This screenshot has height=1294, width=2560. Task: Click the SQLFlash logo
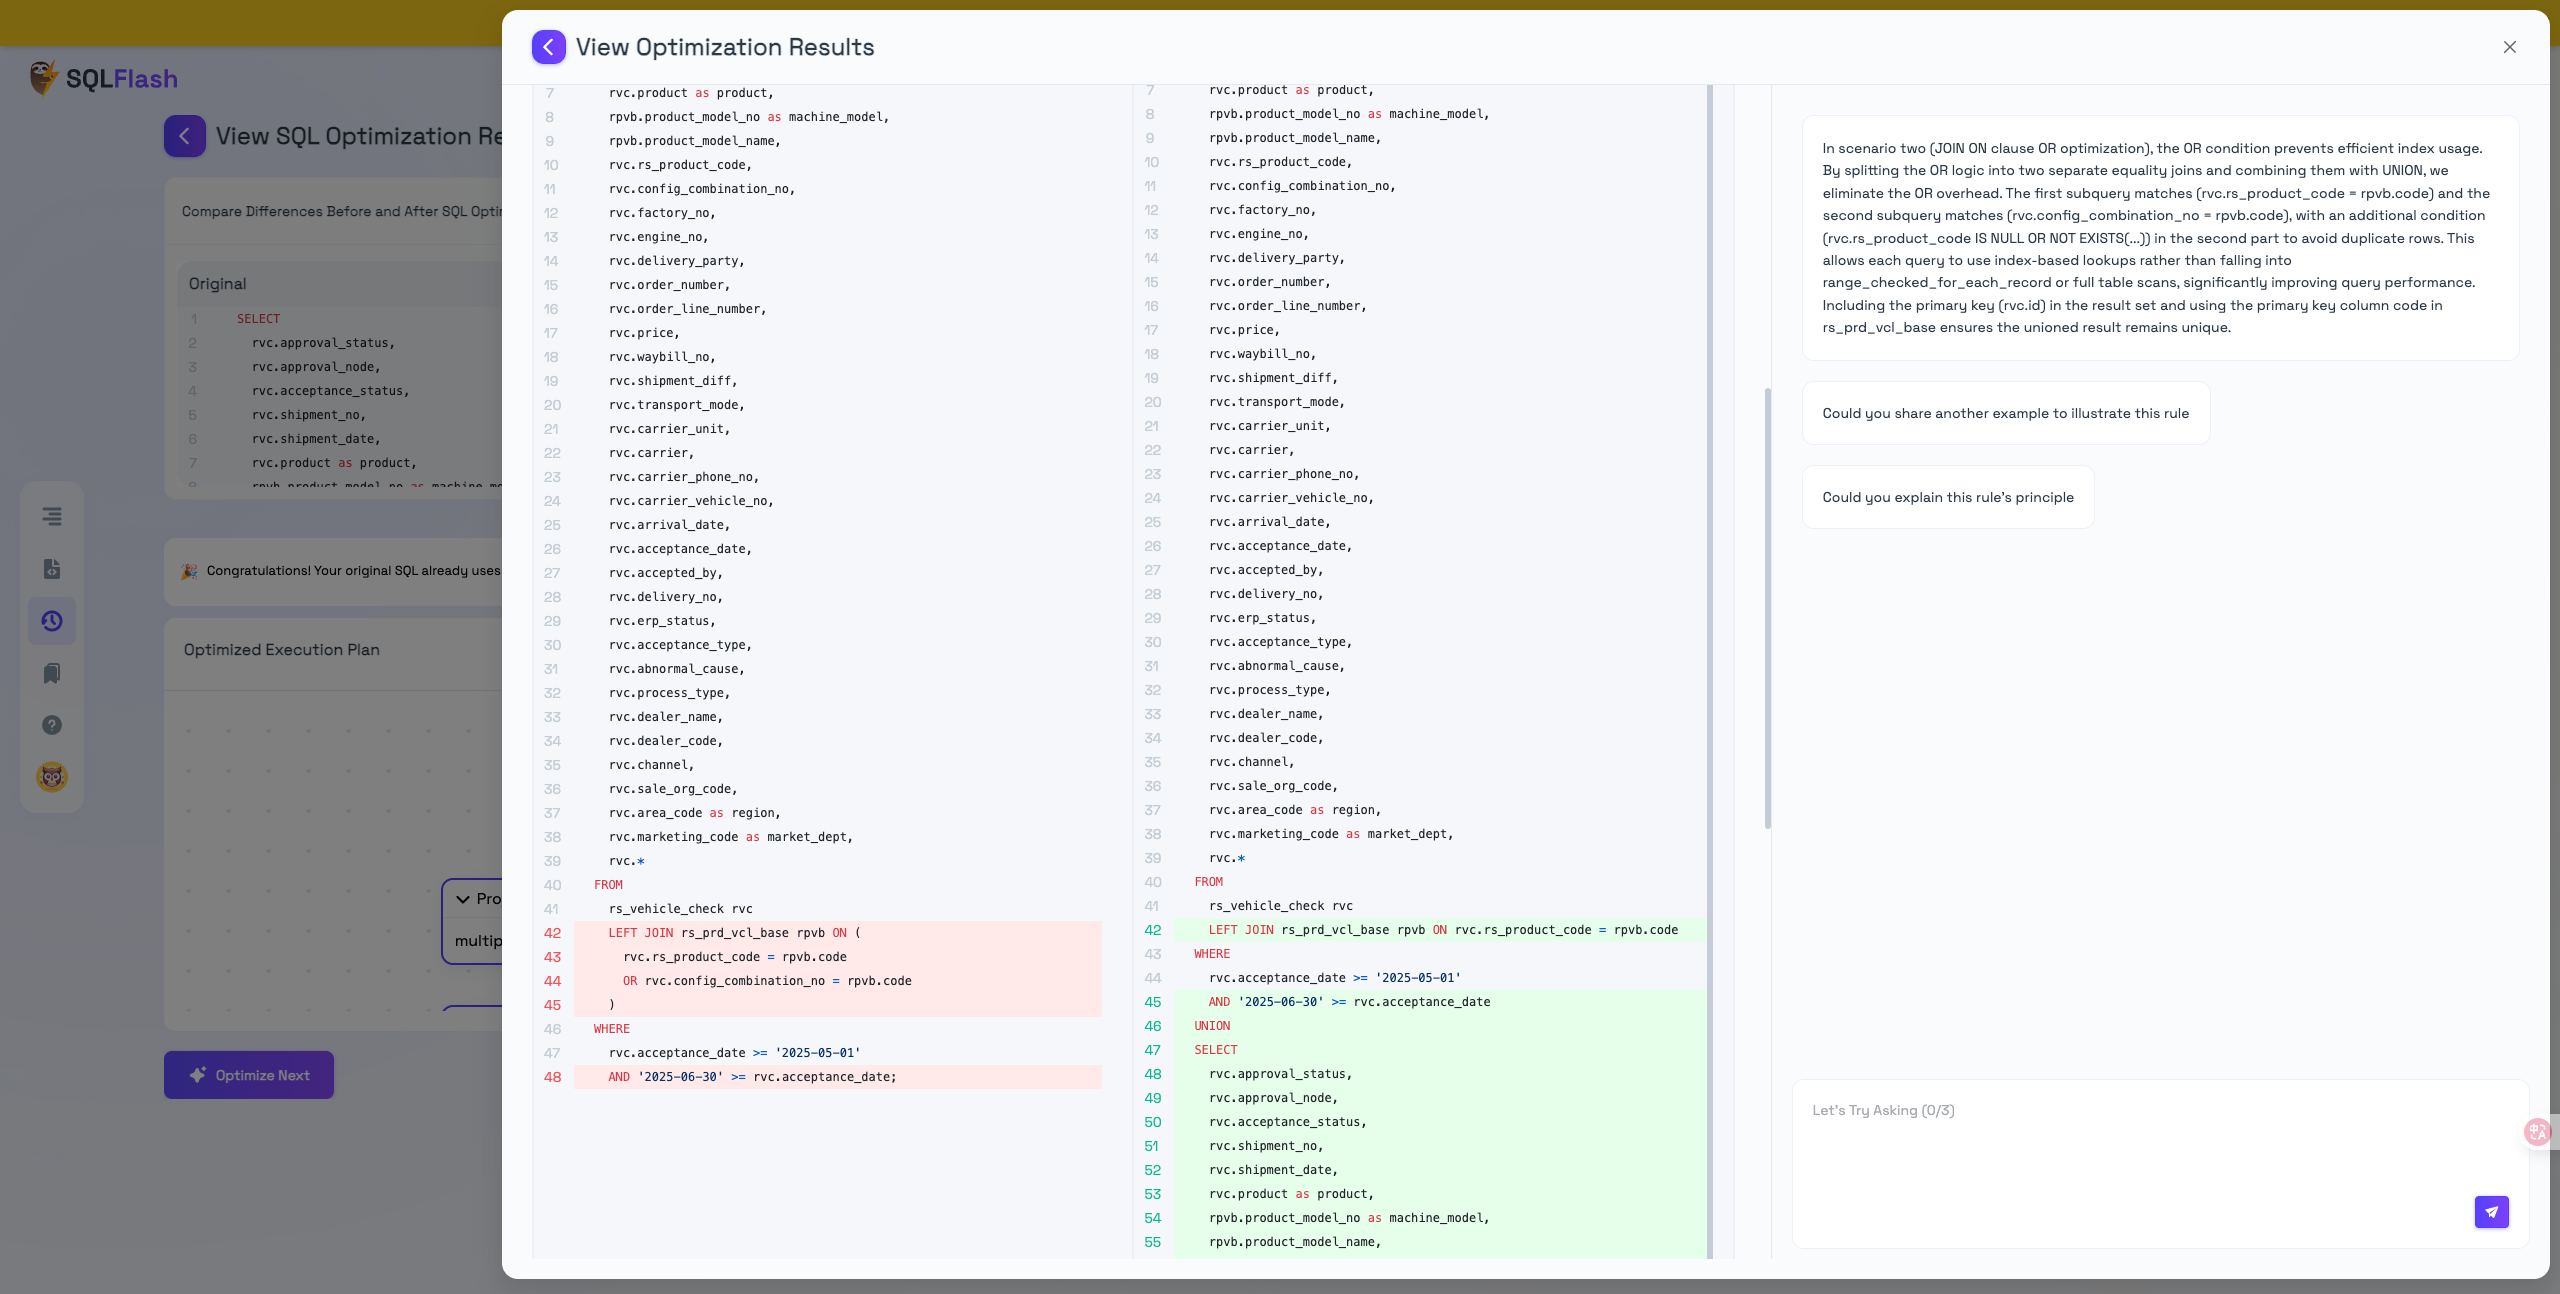[103, 78]
